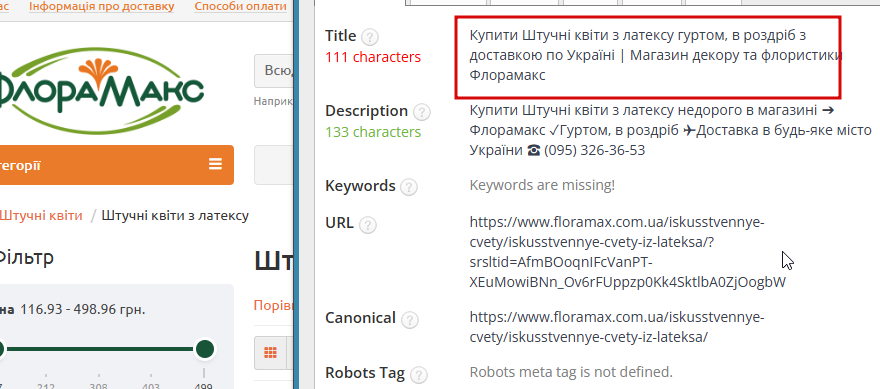Click the page URL text
The height and width of the screenshot is (389, 880).
coord(627,252)
